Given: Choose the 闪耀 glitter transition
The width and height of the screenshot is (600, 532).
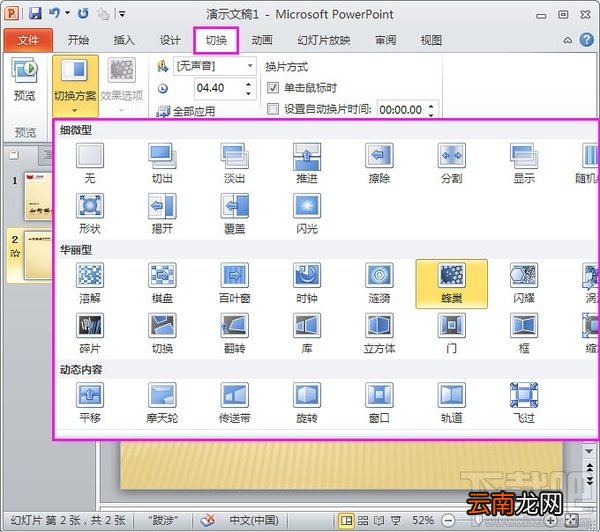Looking at the screenshot, I should click(x=524, y=283).
